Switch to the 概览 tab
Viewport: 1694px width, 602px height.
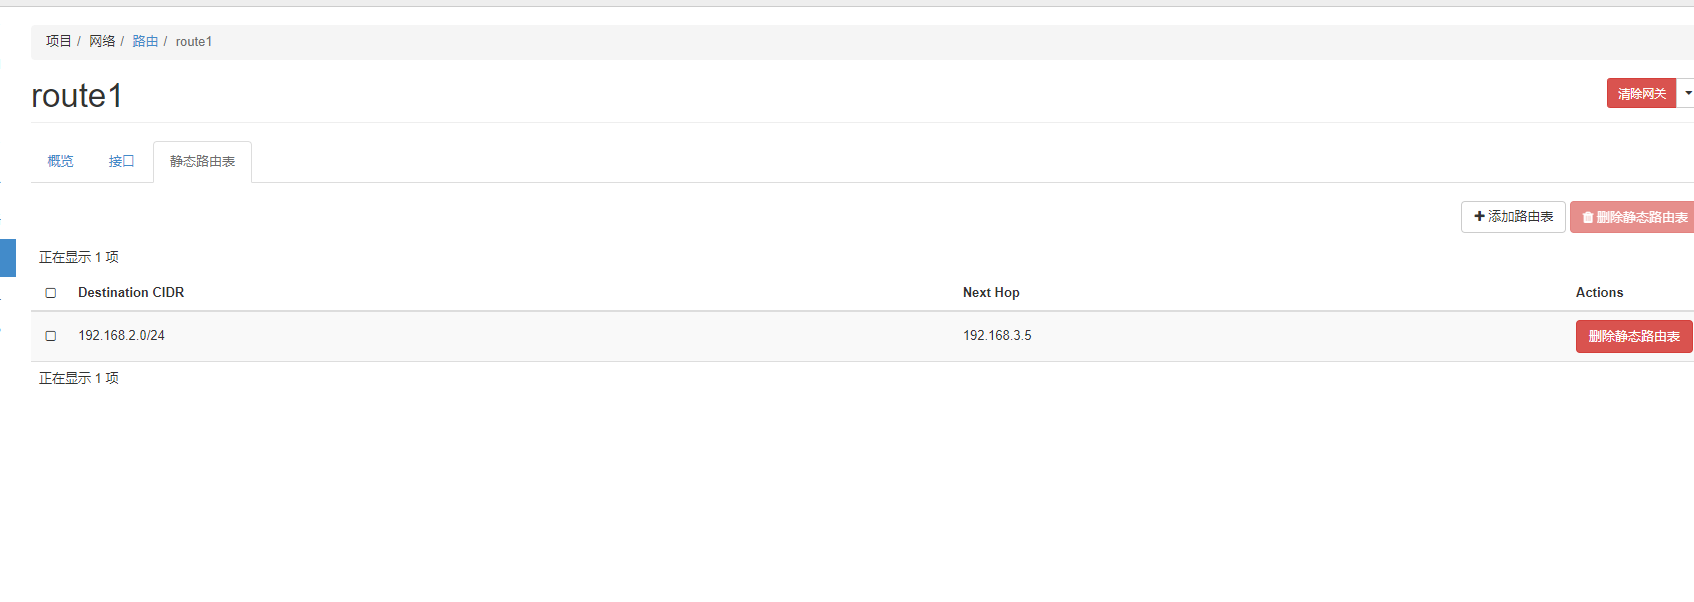60,161
